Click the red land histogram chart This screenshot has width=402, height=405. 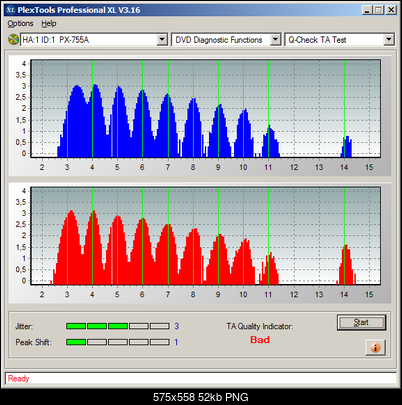[x=205, y=236]
